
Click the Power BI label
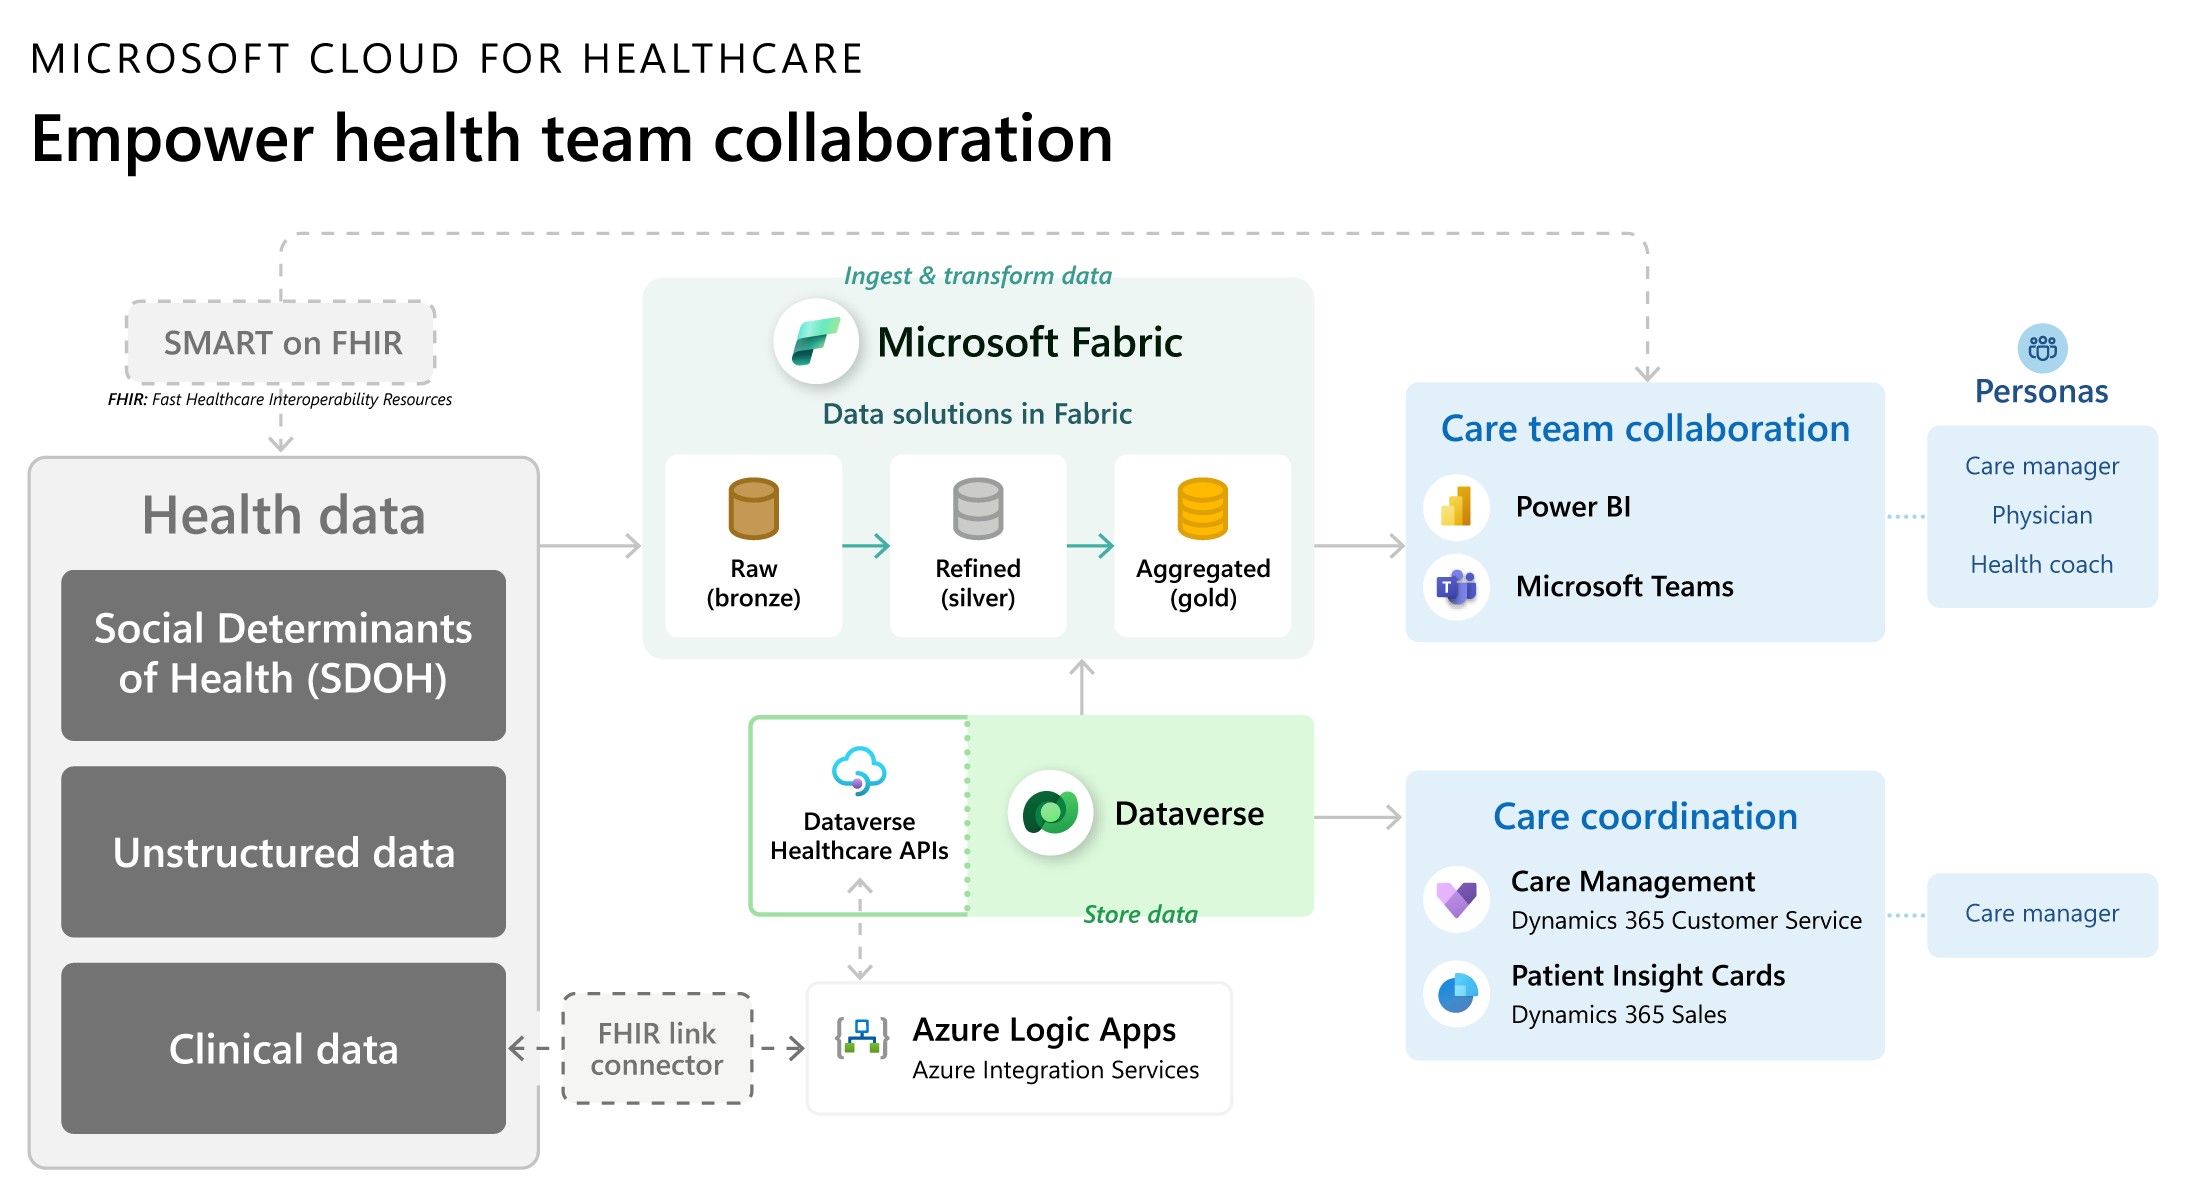pyautogui.click(x=1573, y=507)
